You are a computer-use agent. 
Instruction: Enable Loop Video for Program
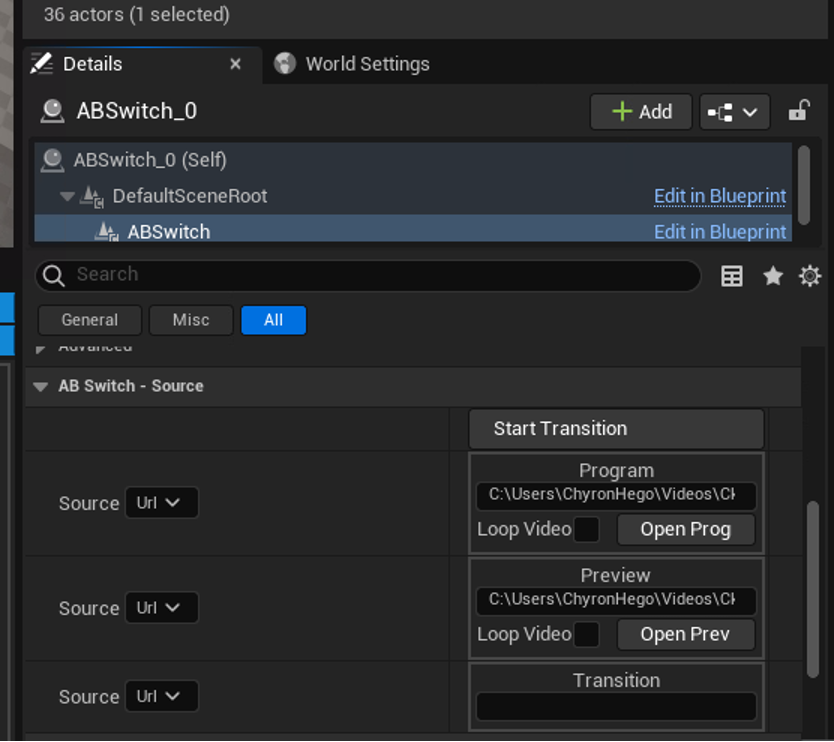coord(586,530)
